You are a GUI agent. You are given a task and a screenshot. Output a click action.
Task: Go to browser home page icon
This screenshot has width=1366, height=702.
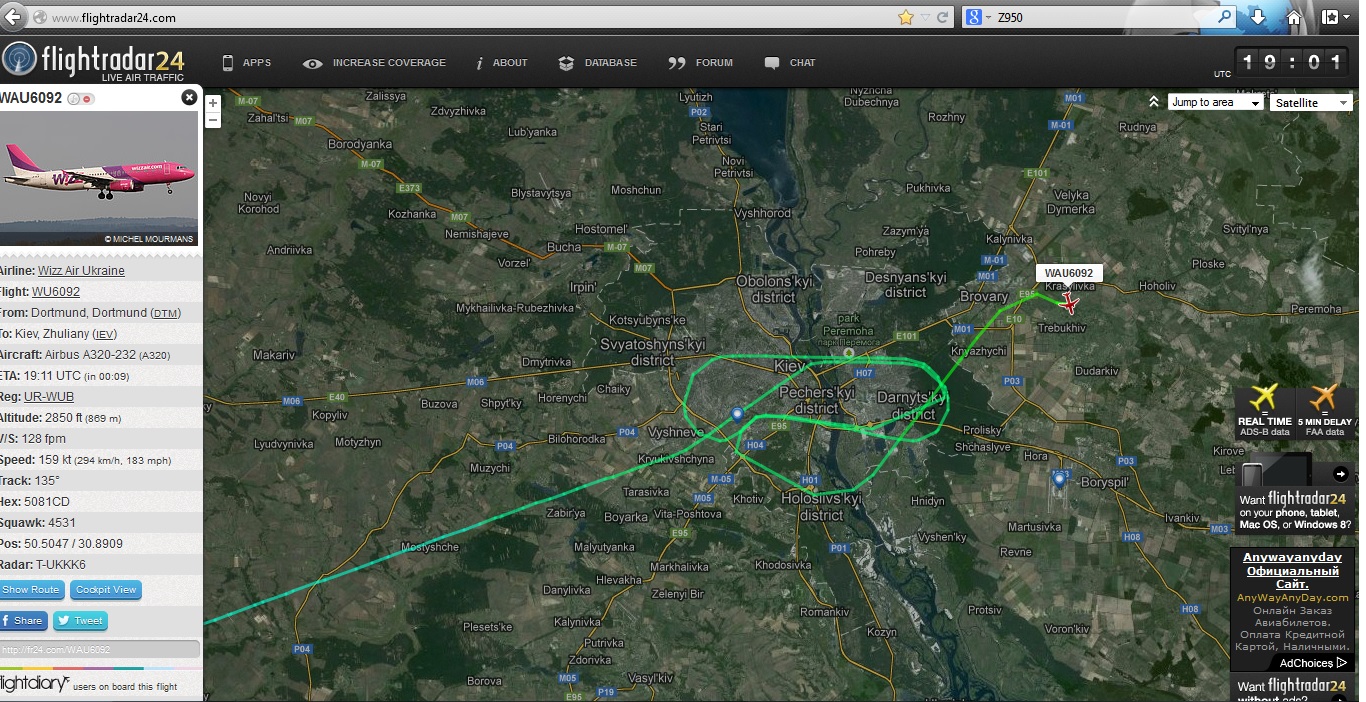tap(1294, 17)
